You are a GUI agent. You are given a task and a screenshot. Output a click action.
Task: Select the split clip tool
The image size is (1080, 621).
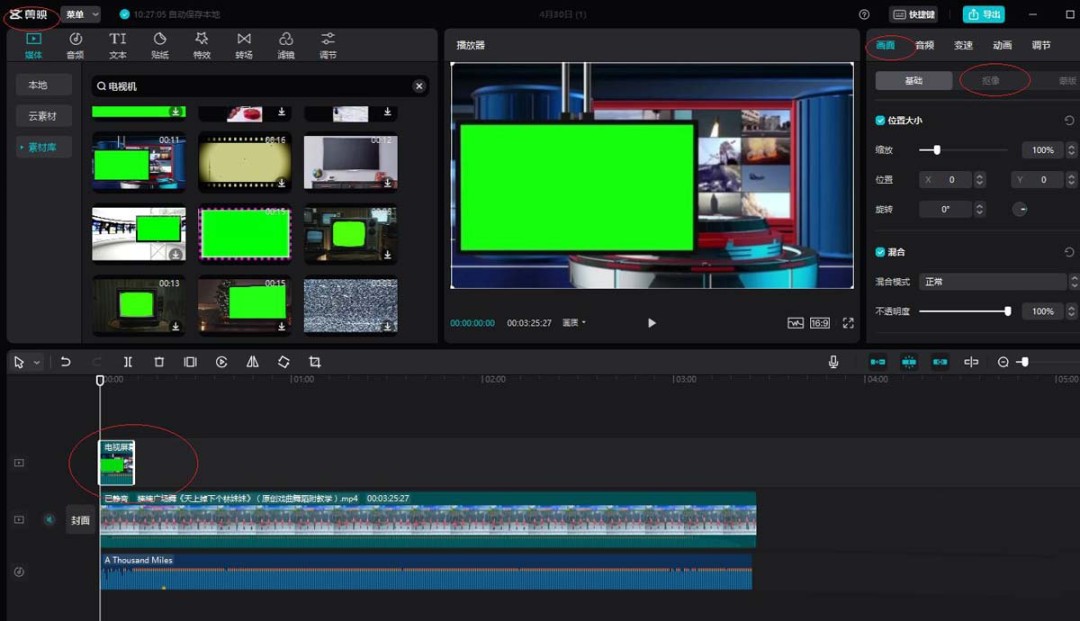tap(128, 362)
